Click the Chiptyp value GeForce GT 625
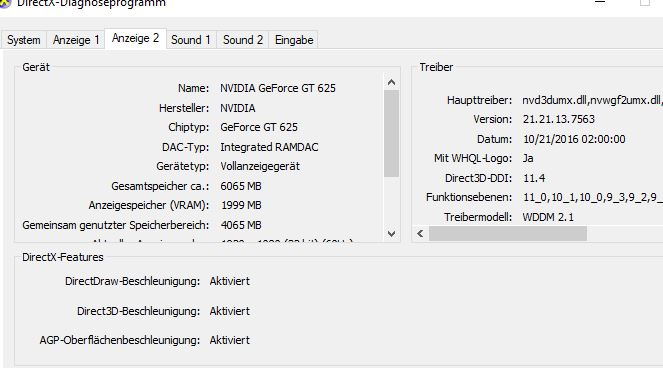 coord(259,127)
